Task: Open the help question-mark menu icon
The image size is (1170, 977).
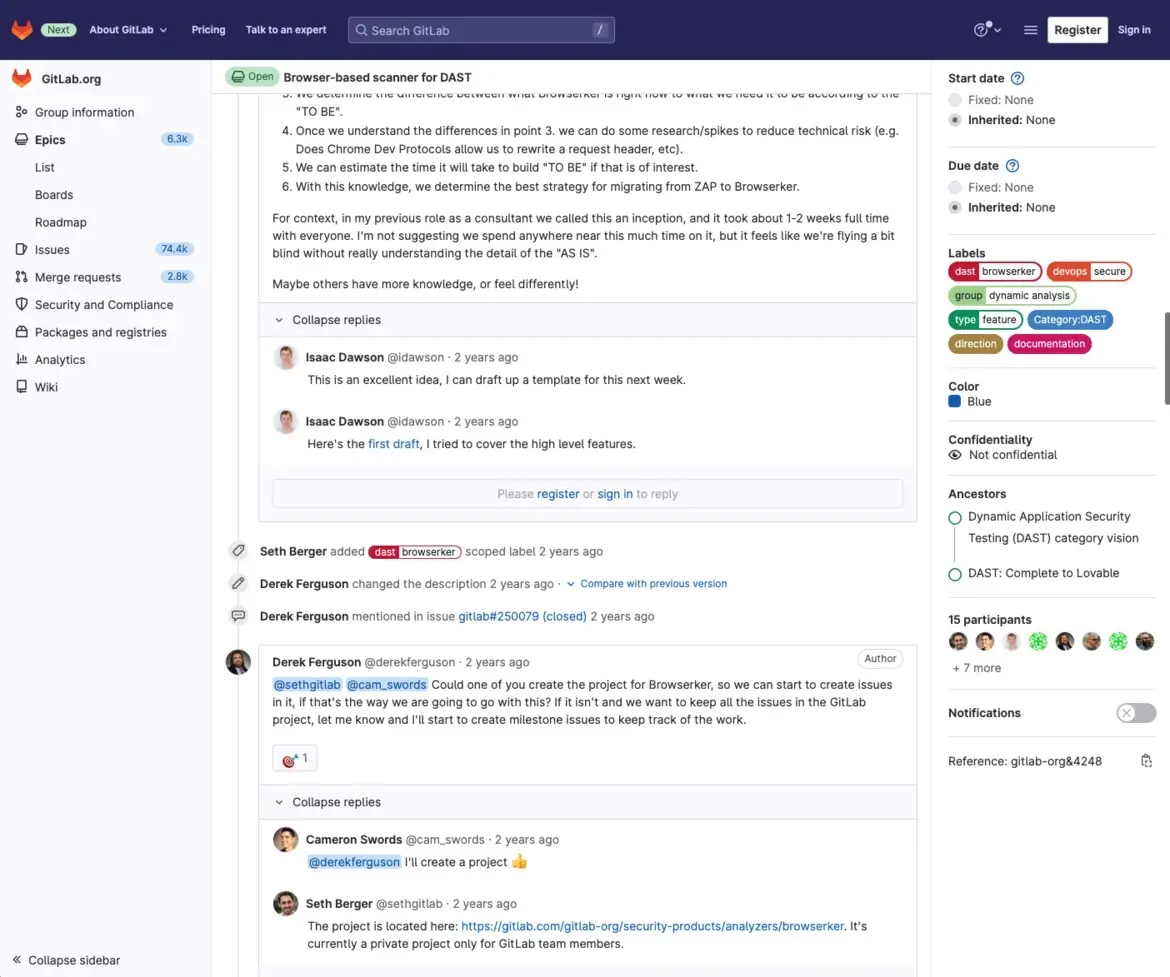Action: (986, 30)
